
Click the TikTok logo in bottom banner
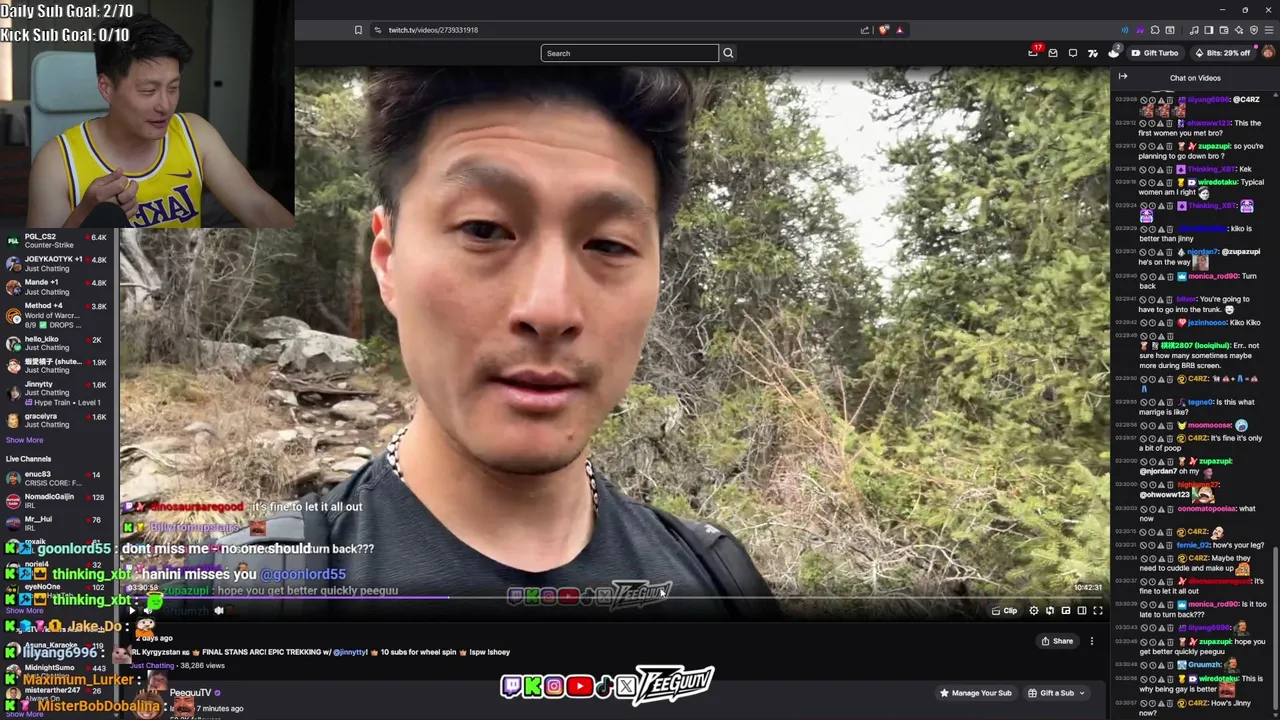(x=604, y=687)
